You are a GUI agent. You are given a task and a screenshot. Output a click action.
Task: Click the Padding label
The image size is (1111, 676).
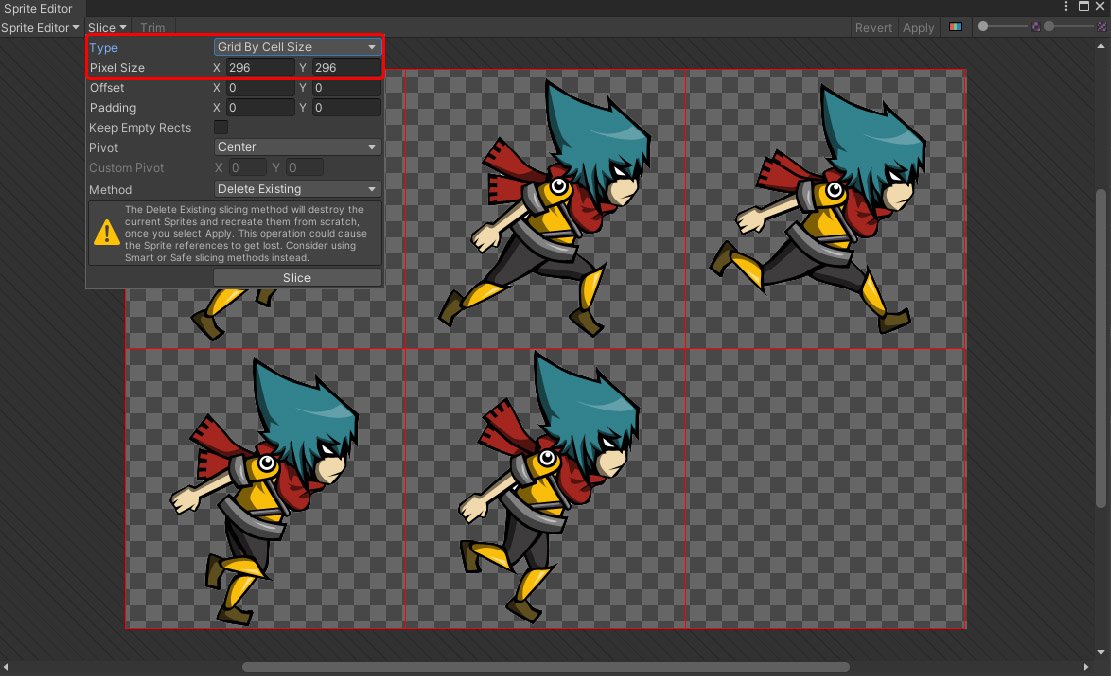pyautogui.click(x=113, y=108)
